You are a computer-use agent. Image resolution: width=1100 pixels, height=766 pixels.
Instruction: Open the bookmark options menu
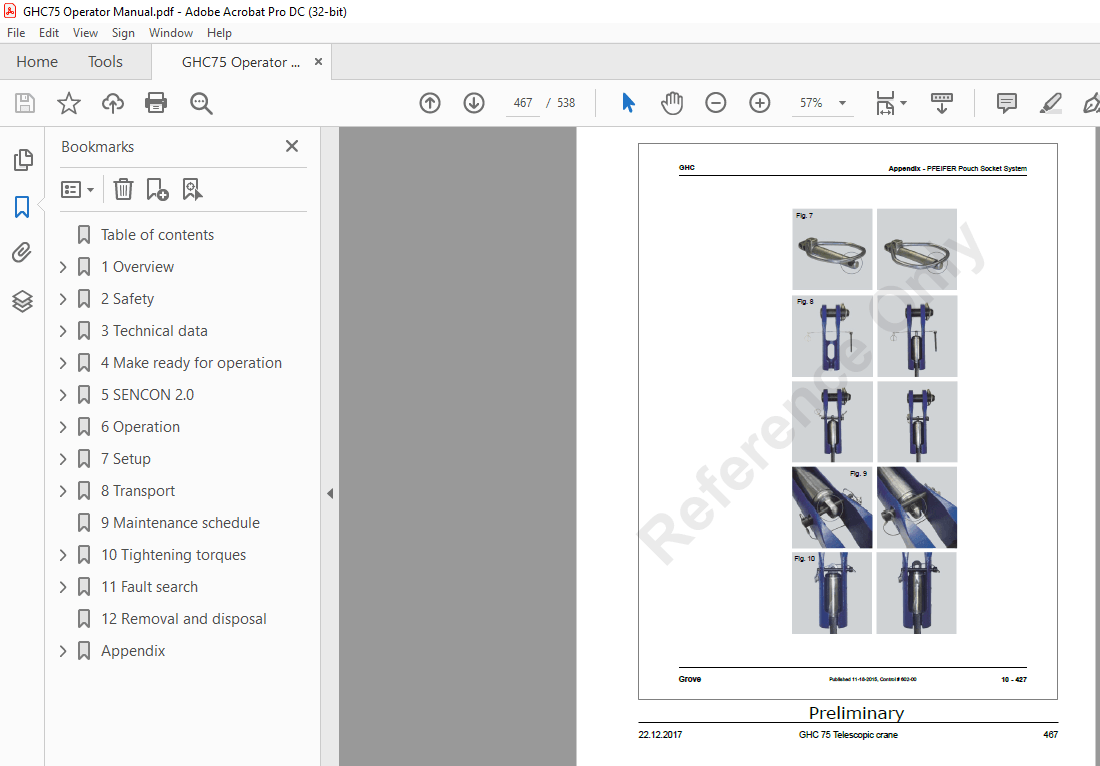coord(77,189)
